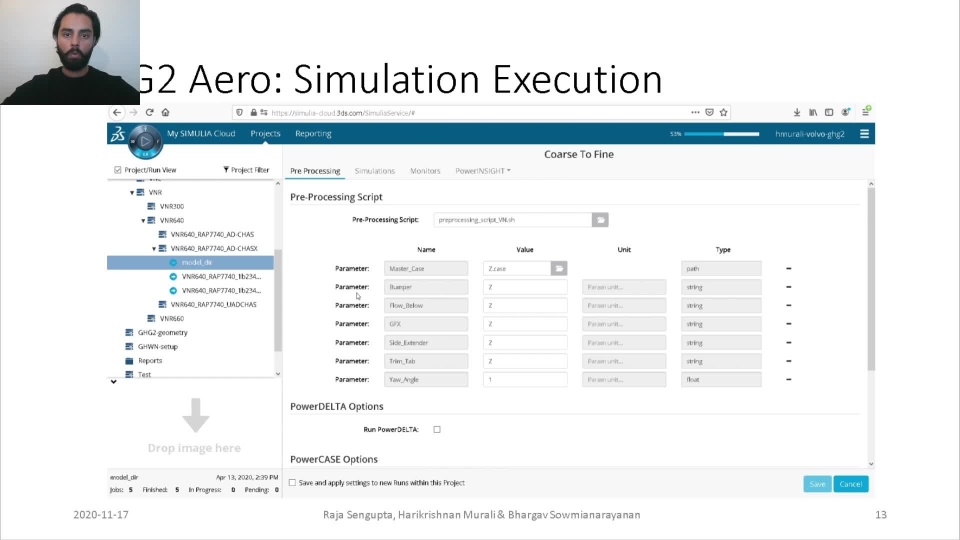
Task: Click the browser forward arrow
Action: coord(133,113)
